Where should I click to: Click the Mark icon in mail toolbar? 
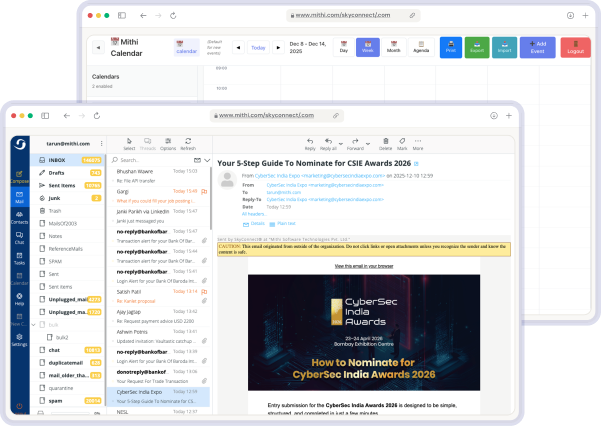click(x=403, y=141)
